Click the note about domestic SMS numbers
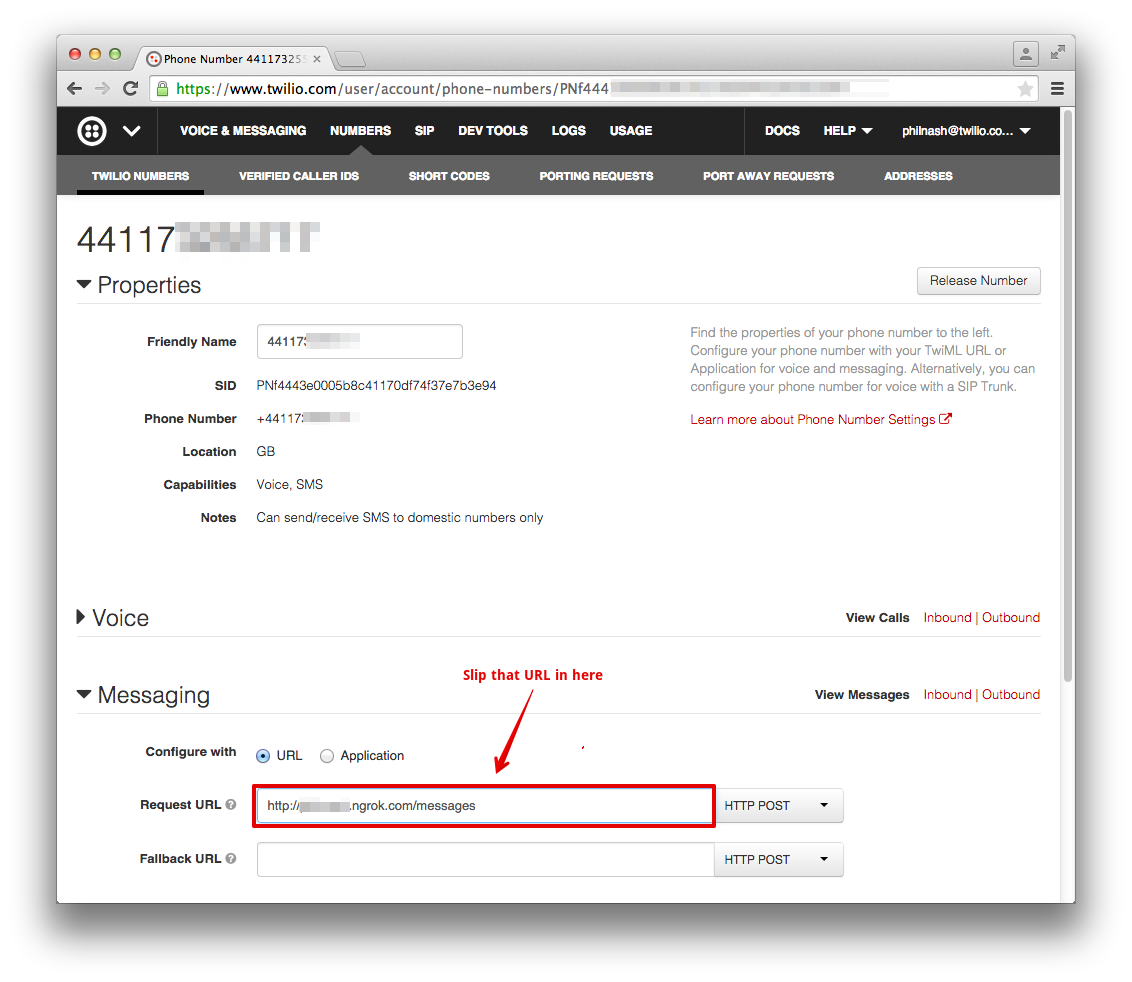The image size is (1132, 982). (399, 518)
